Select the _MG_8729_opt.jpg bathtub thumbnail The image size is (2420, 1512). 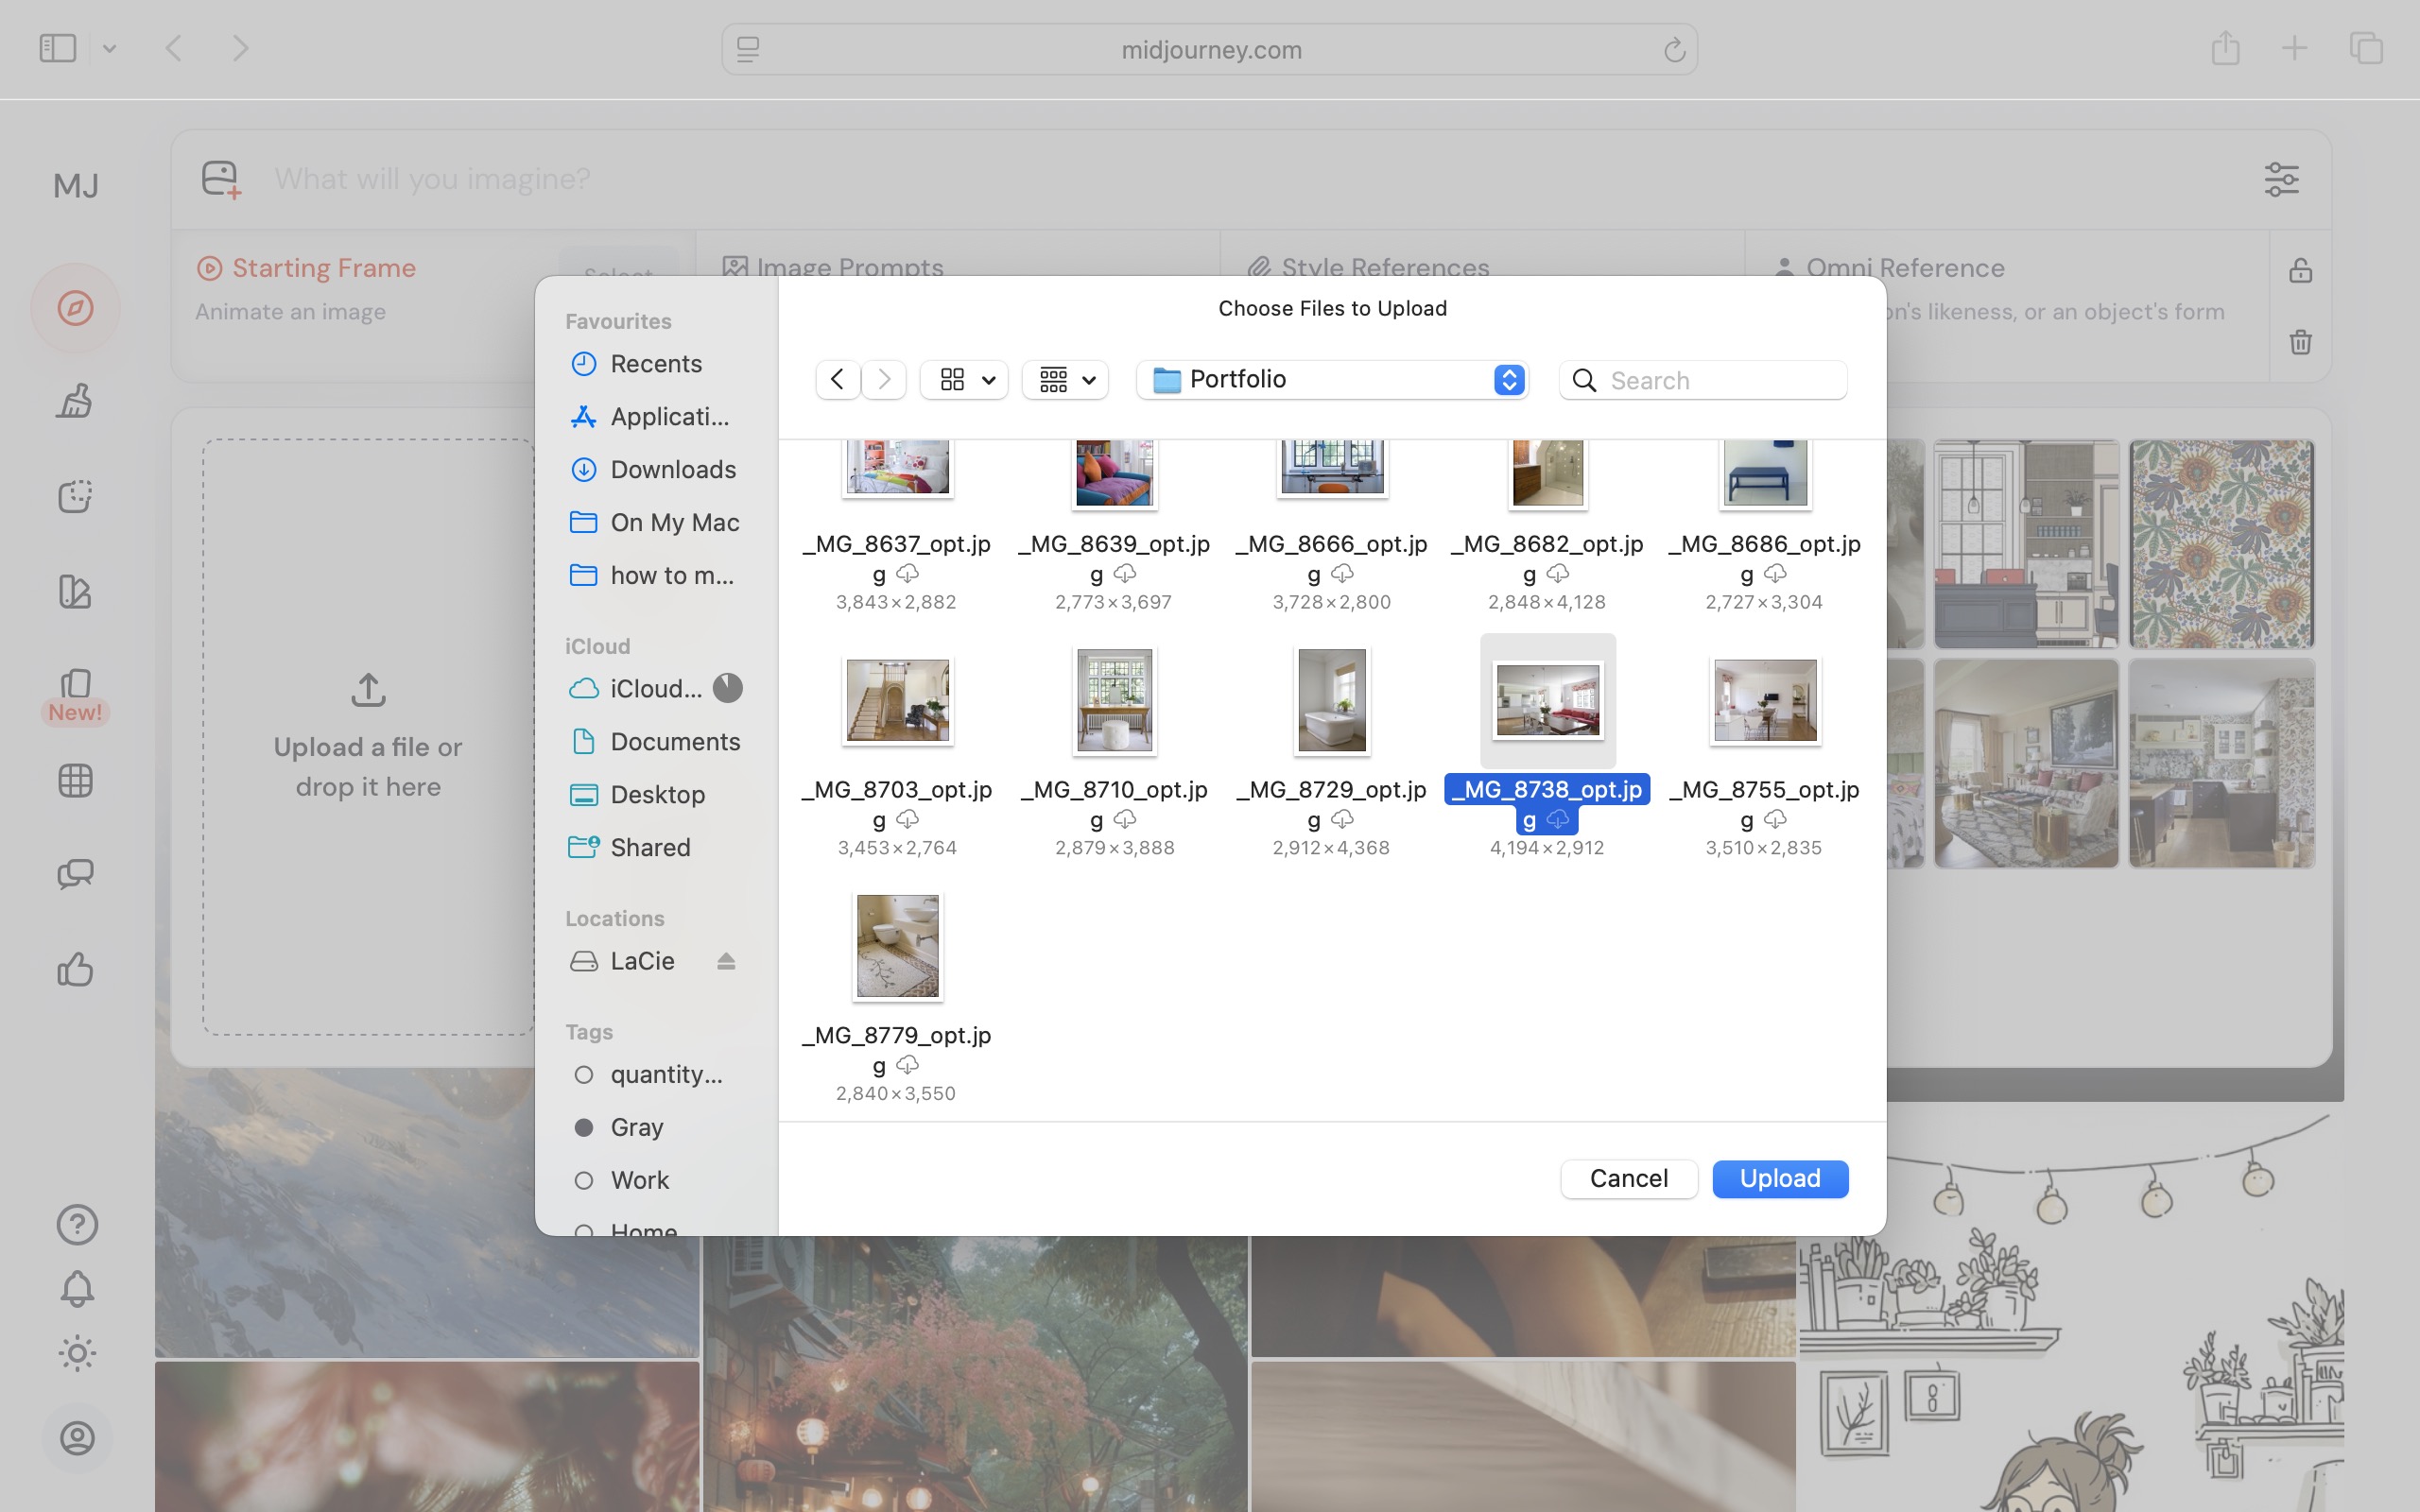pyautogui.click(x=1331, y=700)
